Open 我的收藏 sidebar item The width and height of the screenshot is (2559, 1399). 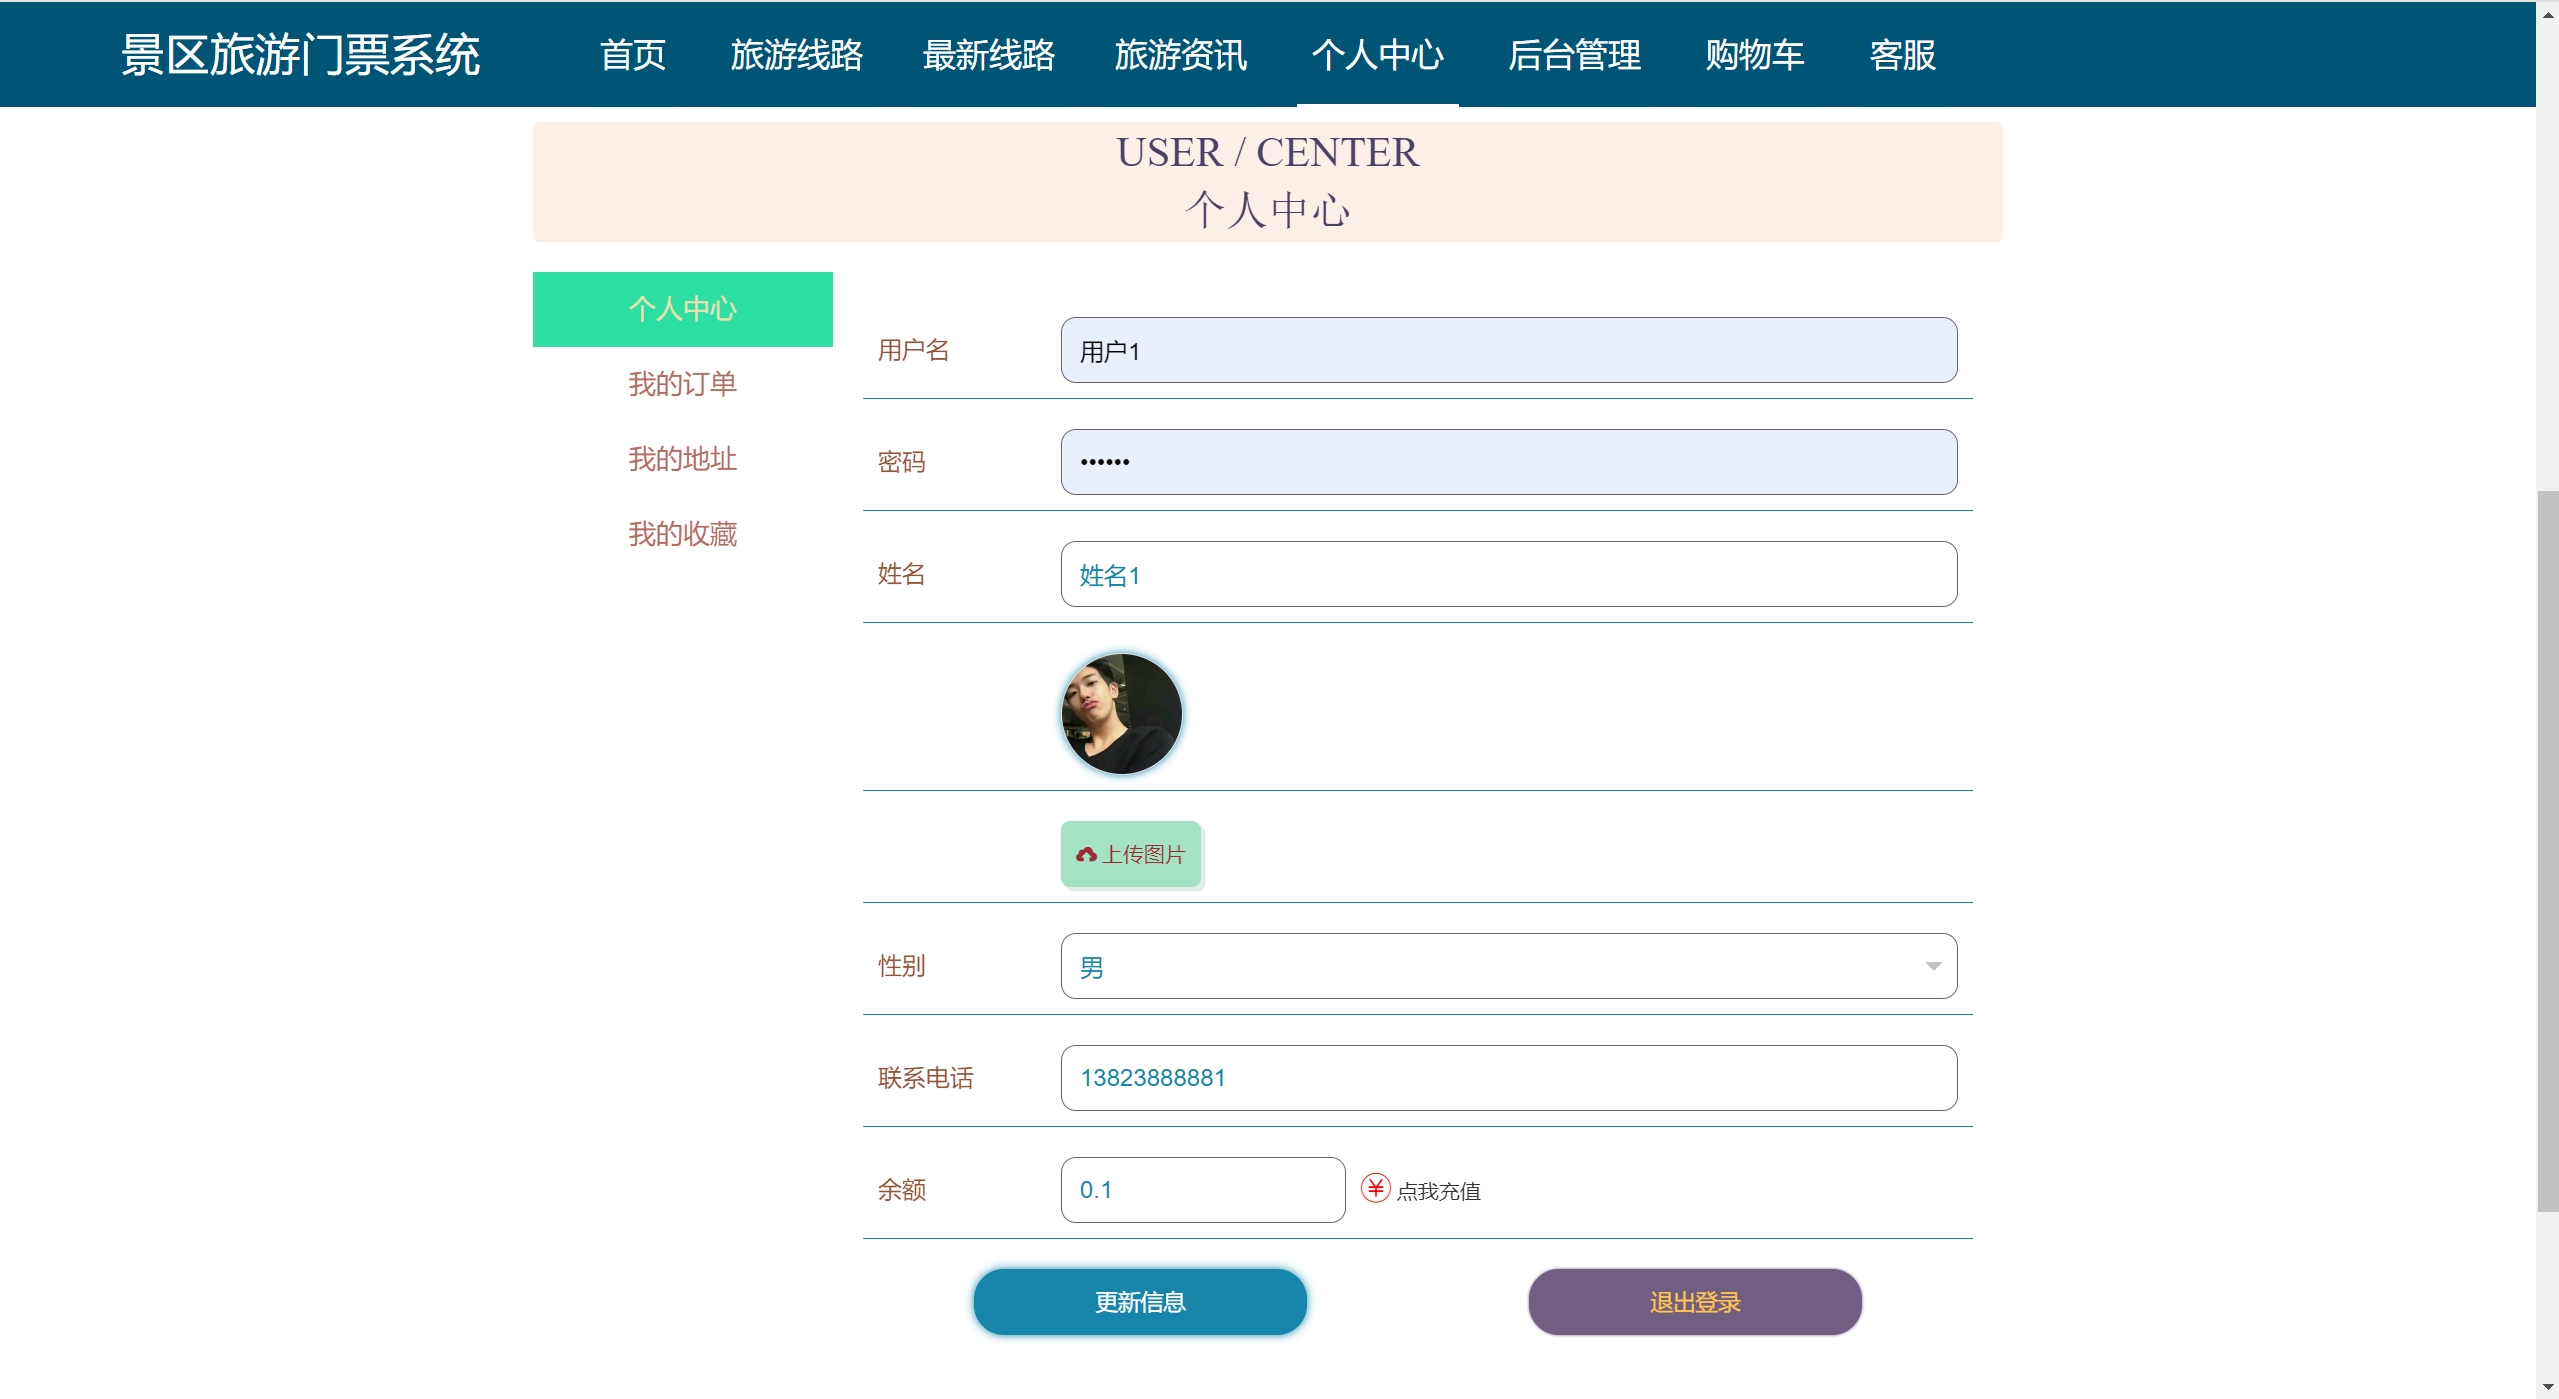(x=682, y=534)
